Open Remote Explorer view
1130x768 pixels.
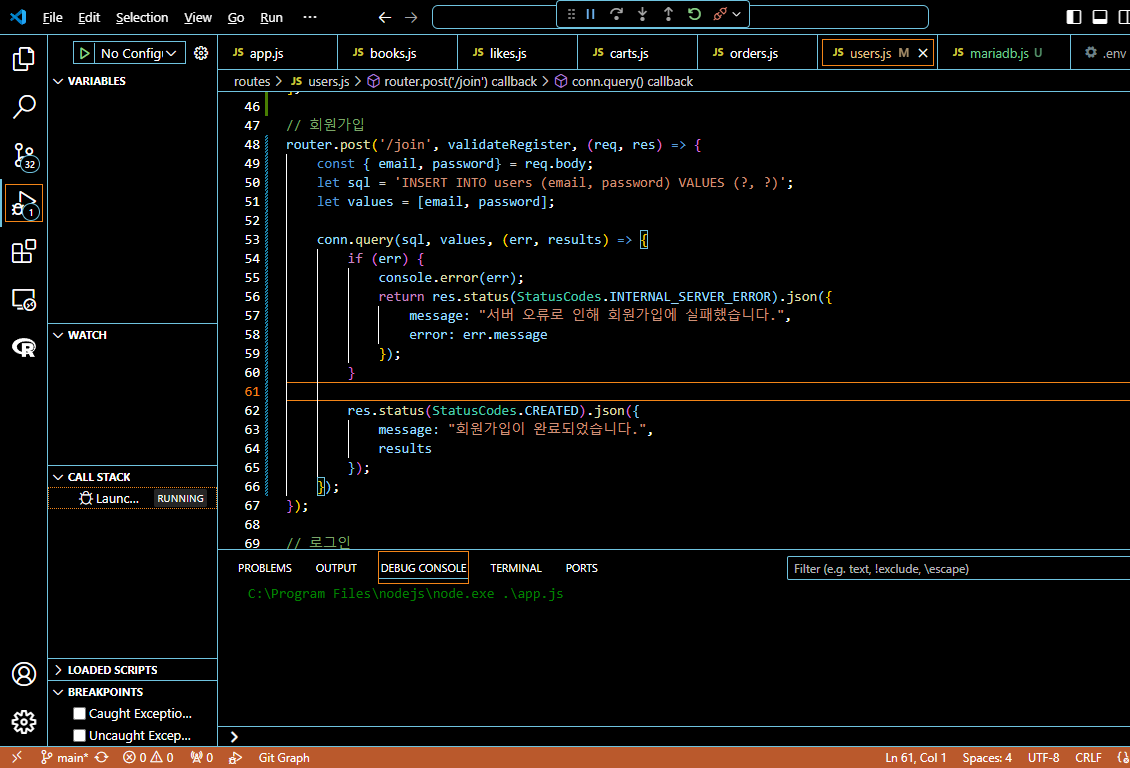24,300
